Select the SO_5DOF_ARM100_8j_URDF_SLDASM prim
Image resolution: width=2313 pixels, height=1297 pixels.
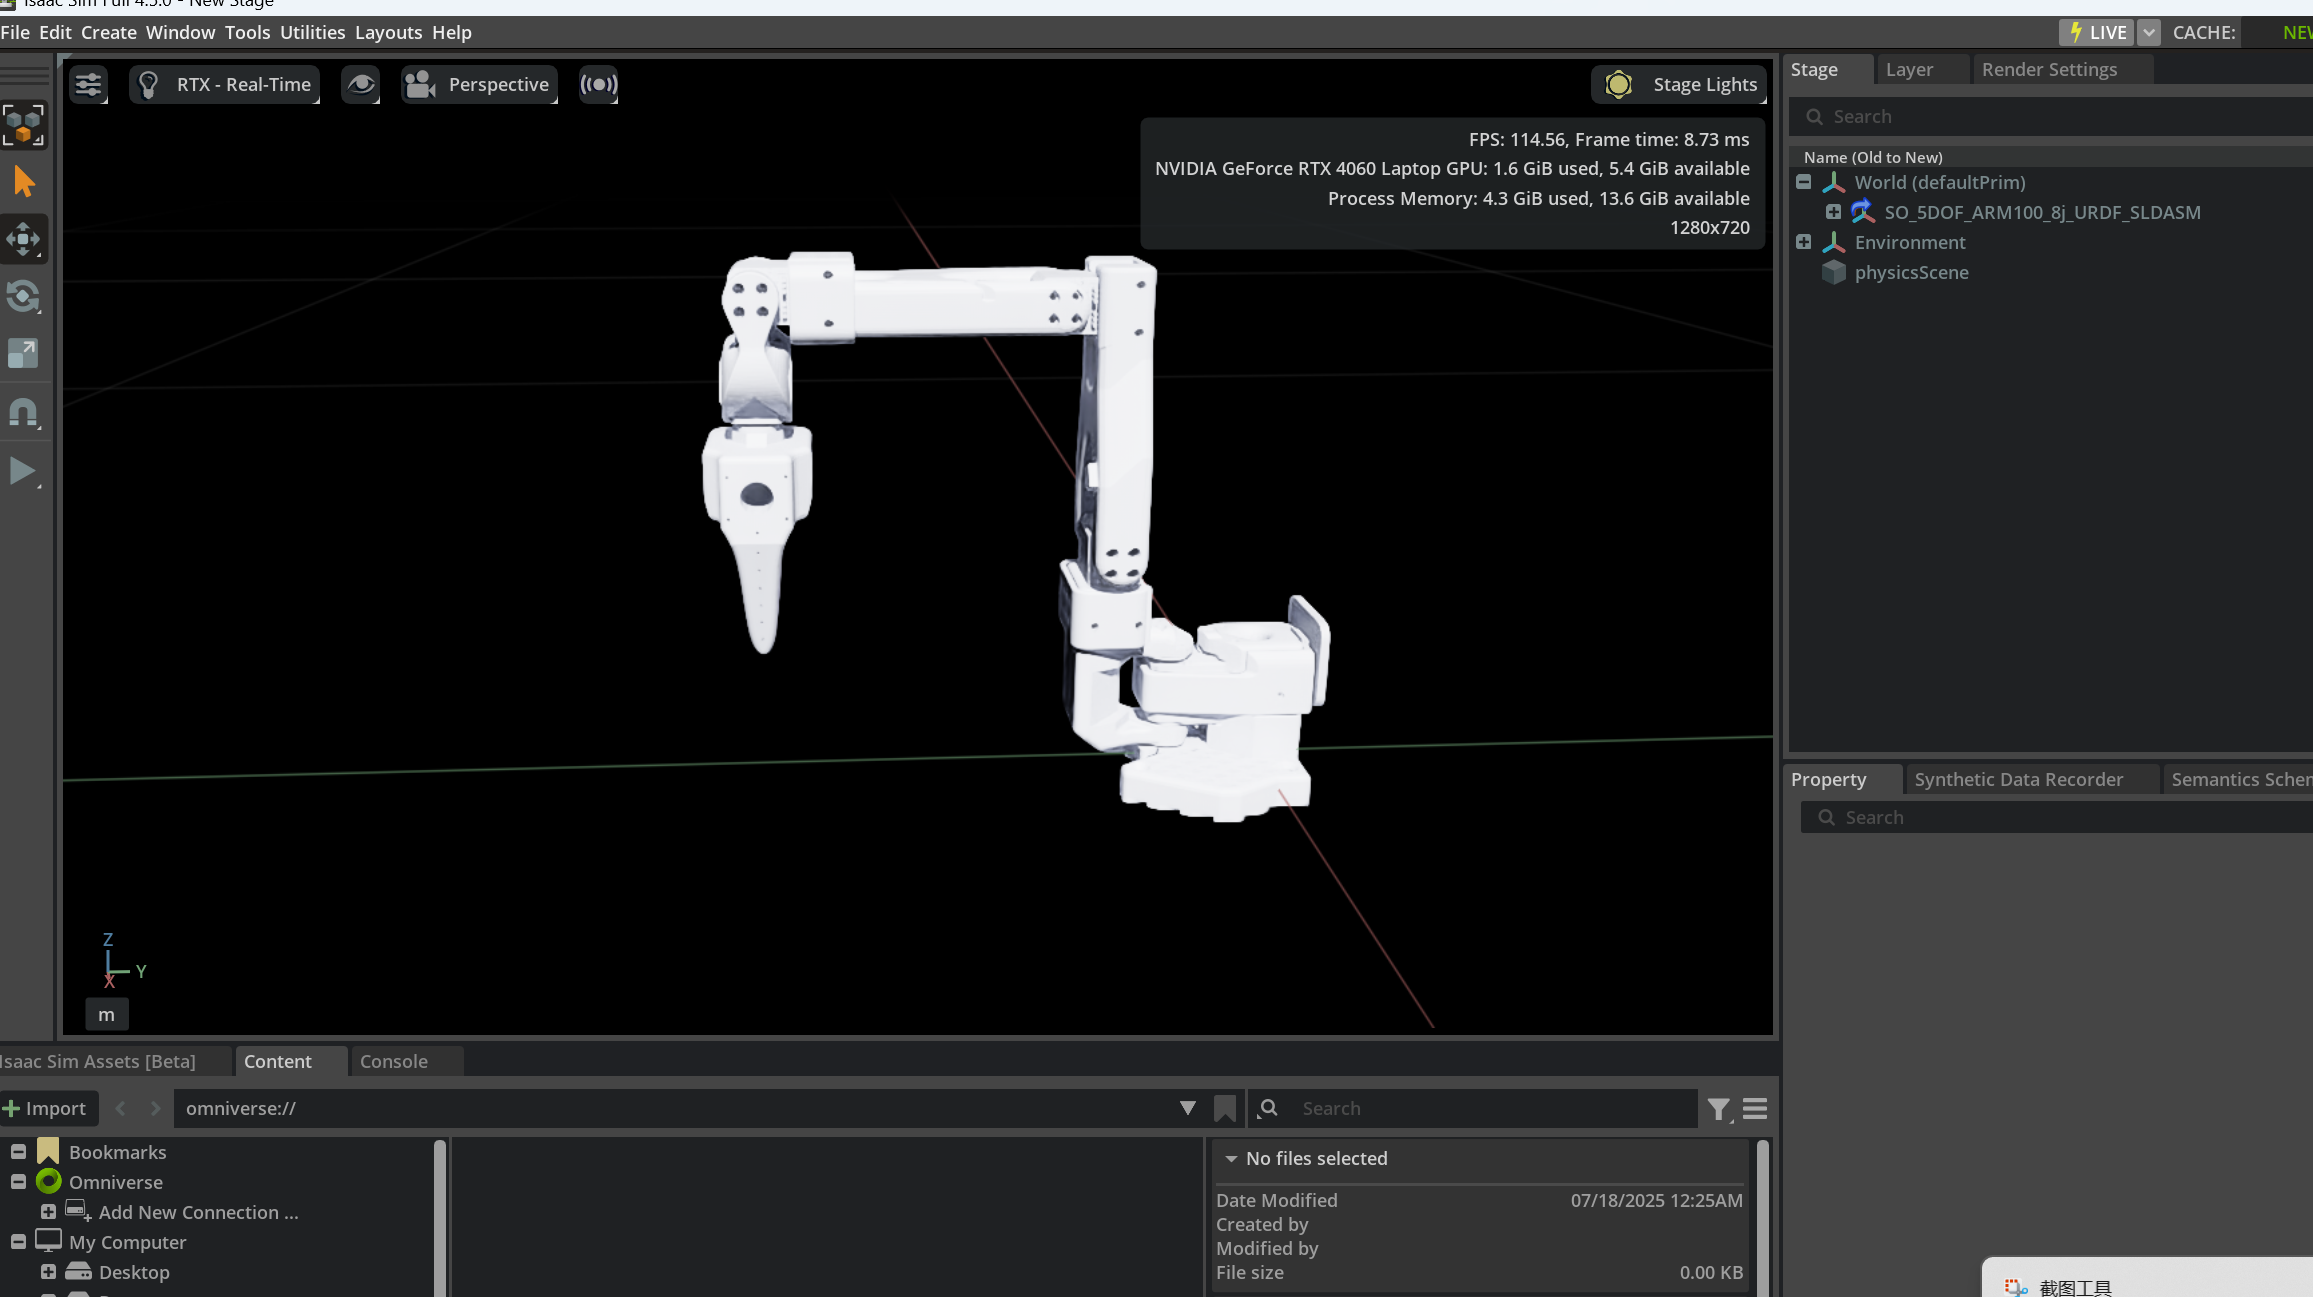[2042, 213]
